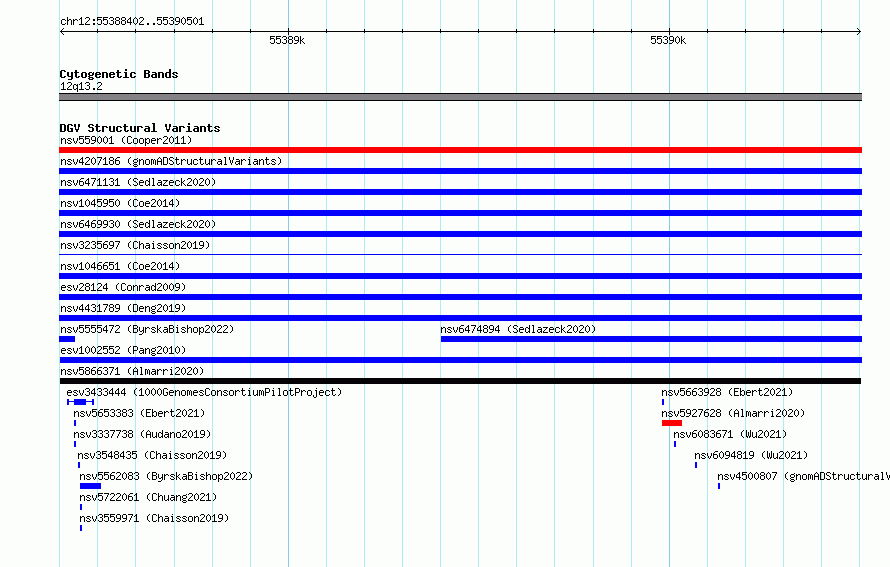
Task: Click the nsv559001 (Cooper2011) variant label
Action: (126, 140)
